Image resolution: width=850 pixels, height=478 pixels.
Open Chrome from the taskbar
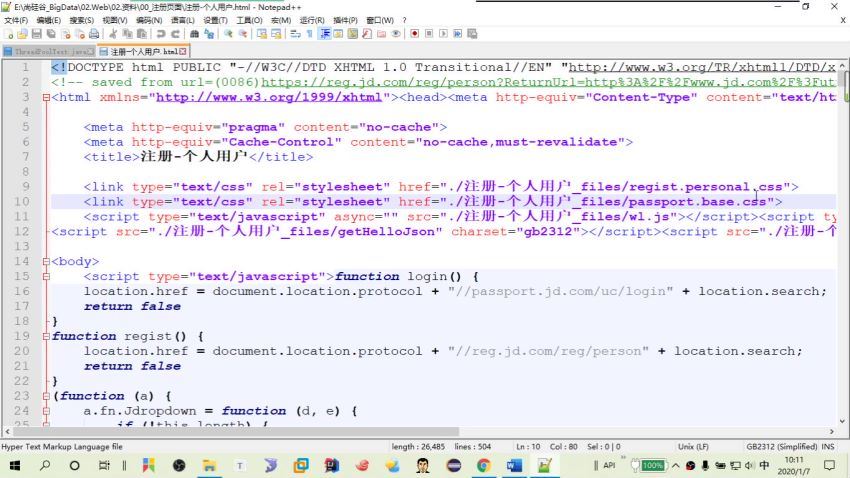(x=484, y=466)
